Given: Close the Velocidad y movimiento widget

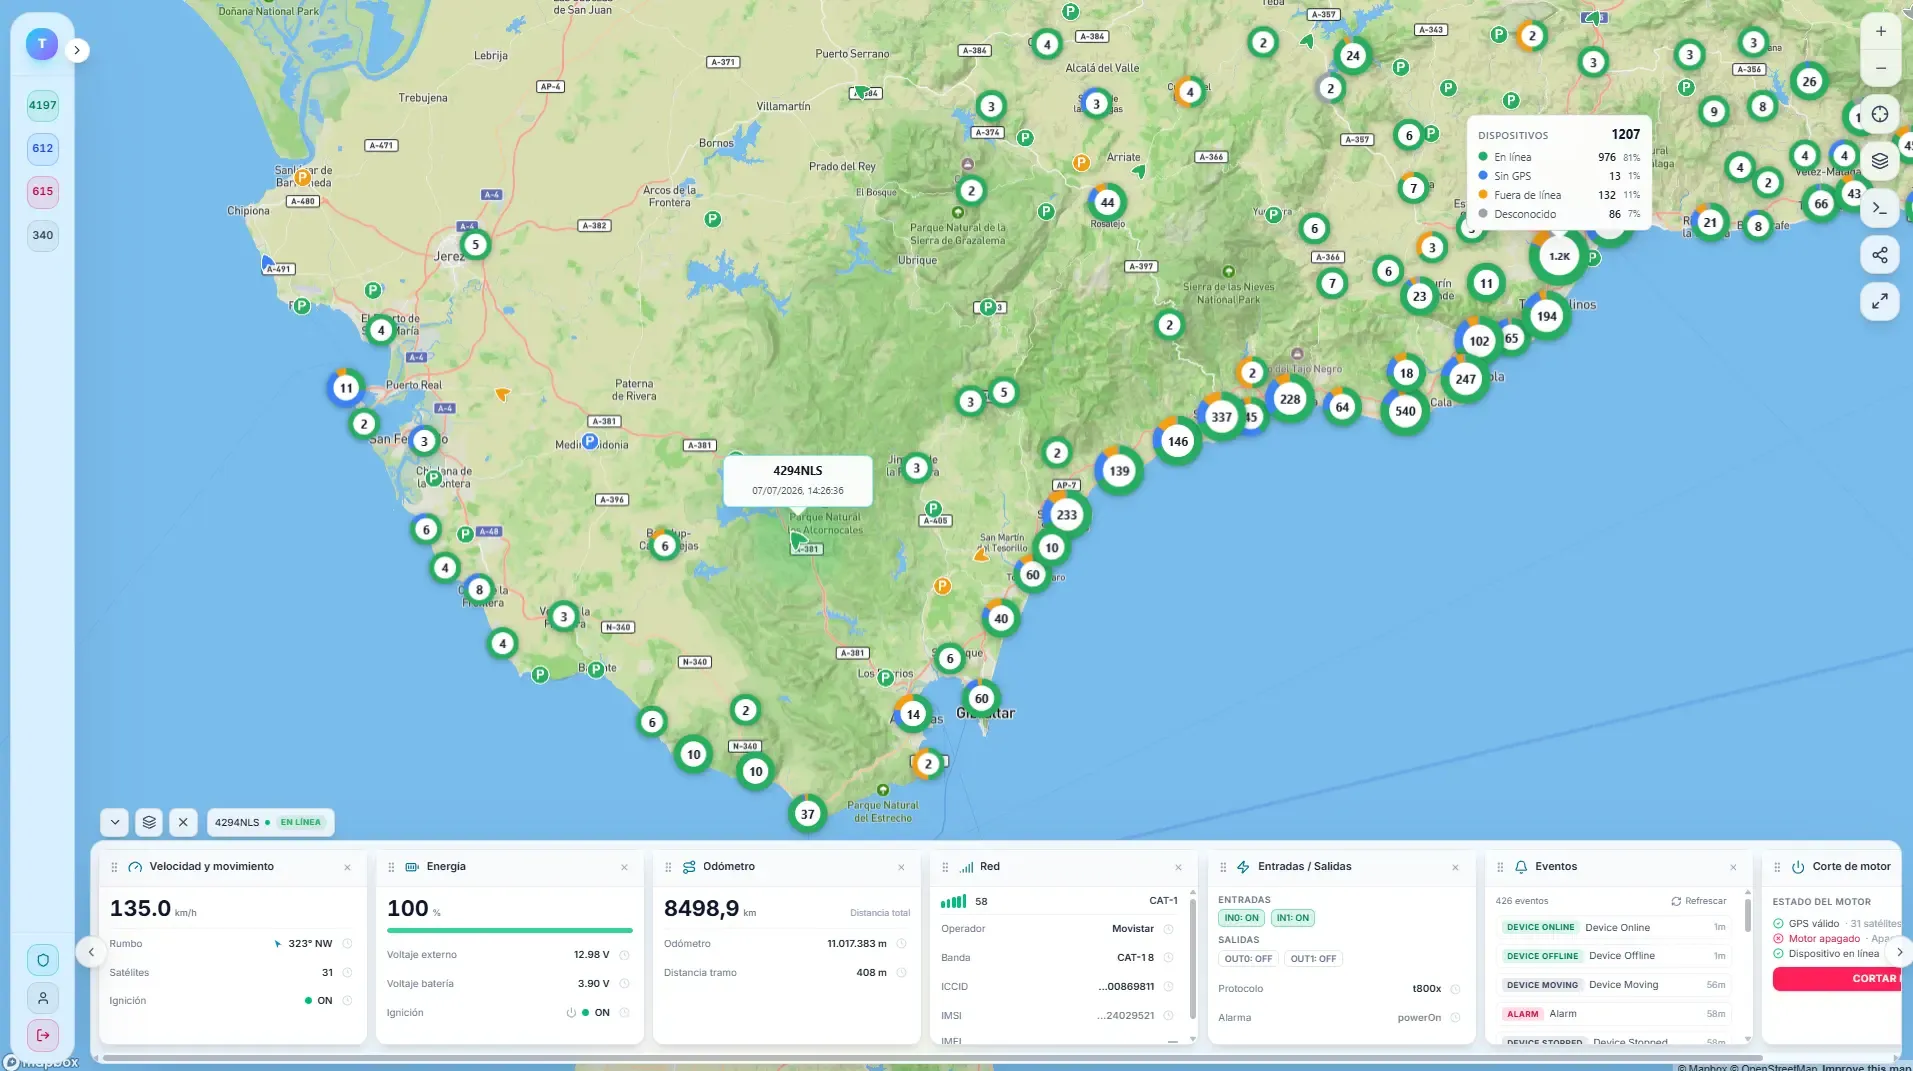Looking at the screenshot, I should click(x=347, y=867).
